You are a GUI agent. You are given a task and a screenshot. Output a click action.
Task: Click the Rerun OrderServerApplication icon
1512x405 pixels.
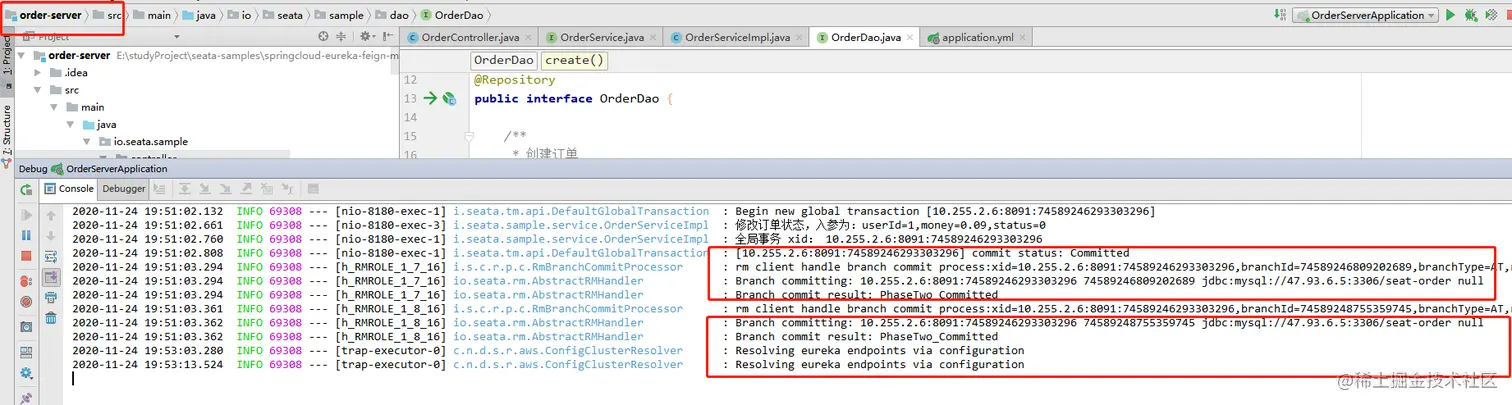[x=26, y=189]
